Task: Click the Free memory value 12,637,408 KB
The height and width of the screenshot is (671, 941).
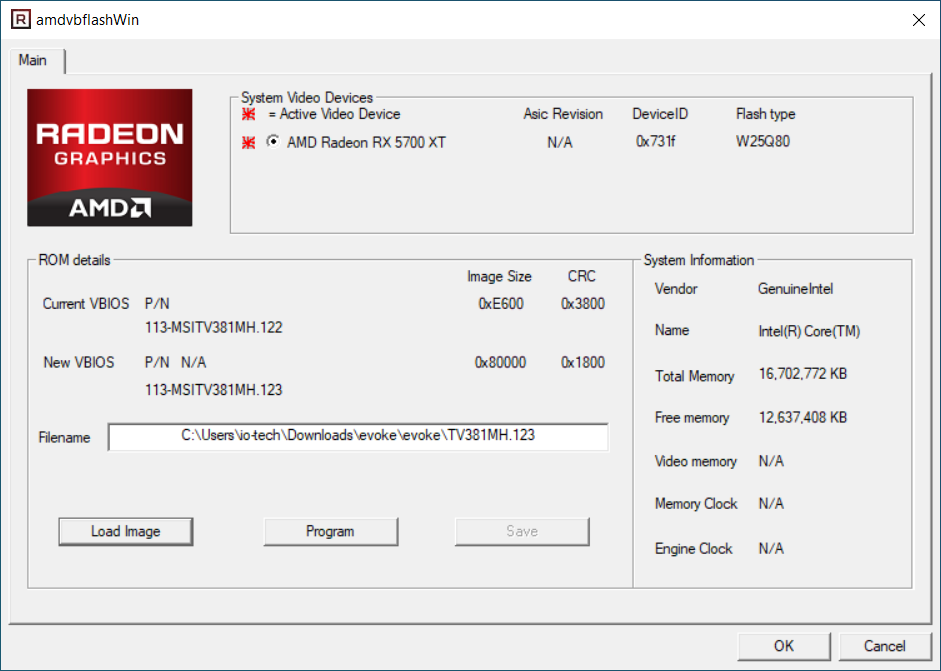Action: 802,417
